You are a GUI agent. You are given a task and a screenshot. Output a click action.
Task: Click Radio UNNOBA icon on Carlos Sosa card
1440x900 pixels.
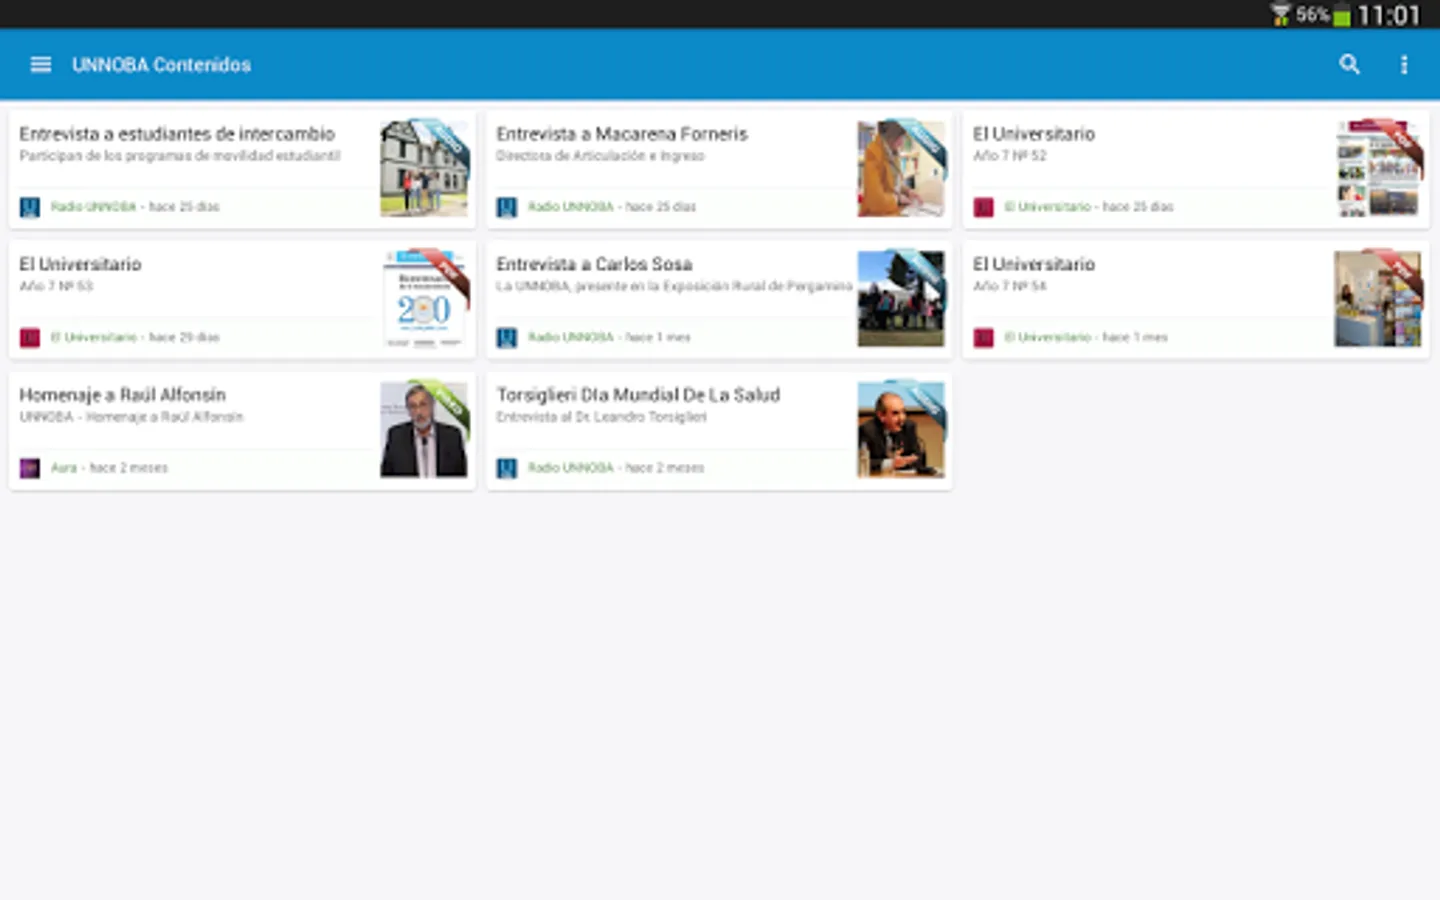click(507, 337)
